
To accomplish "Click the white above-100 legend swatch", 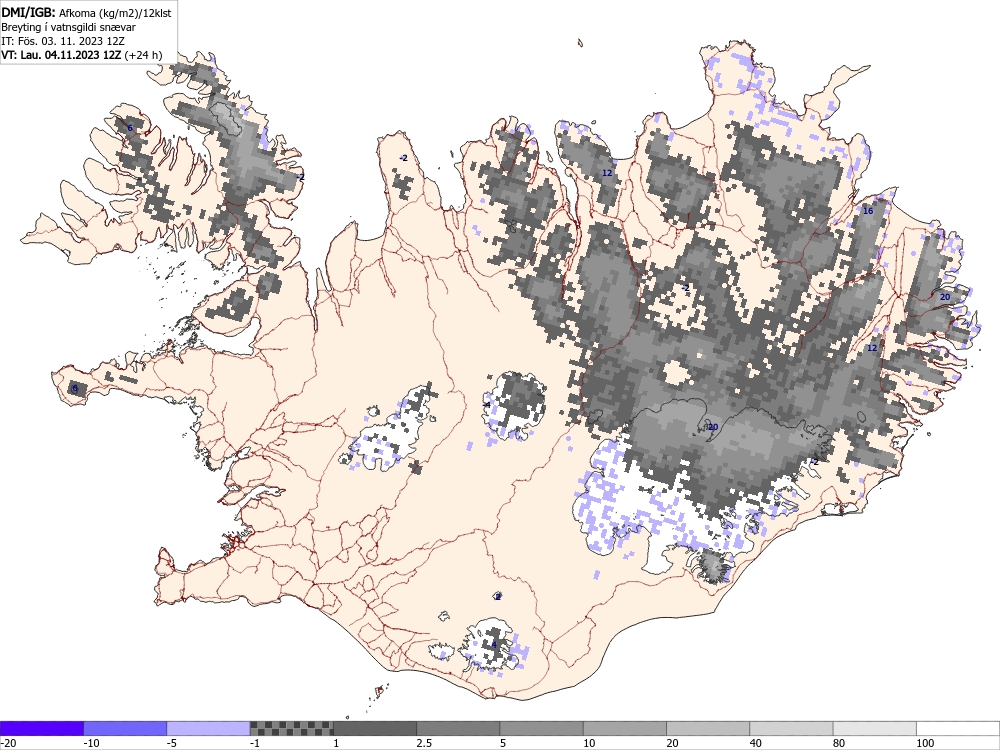I will [958, 728].
